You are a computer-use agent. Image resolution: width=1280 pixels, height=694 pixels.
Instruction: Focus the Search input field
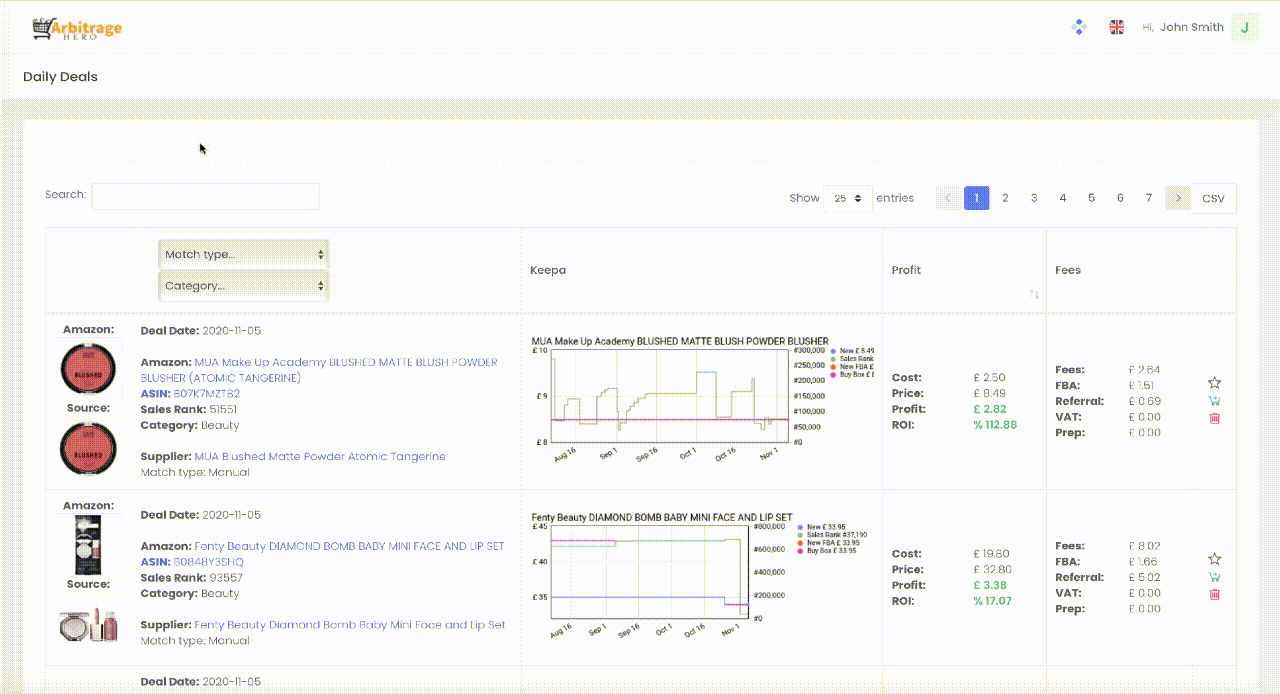pyautogui.click(x=205, y=196)
